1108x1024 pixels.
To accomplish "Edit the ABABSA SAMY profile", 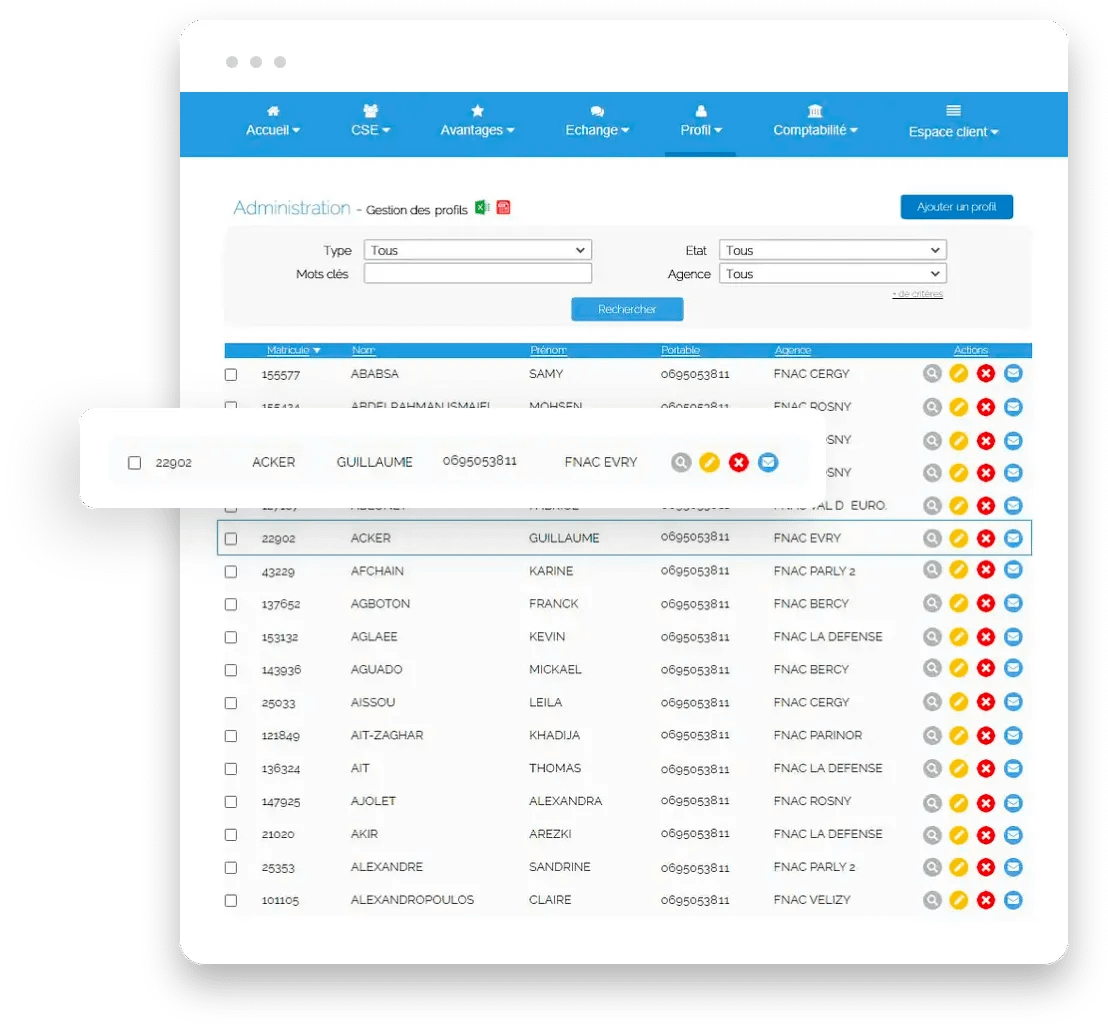I will tap(959, 373).
